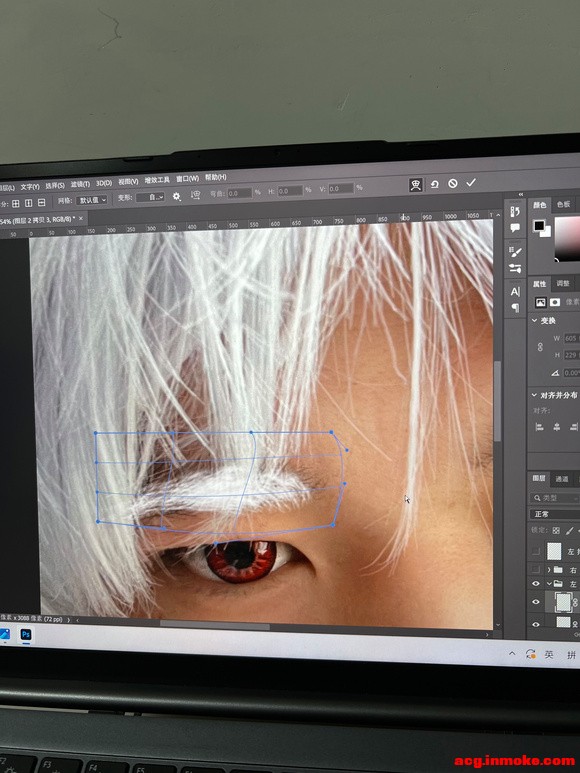580x773 pixels.
Task: Click the reset warp undo arrow icon
Action: [x=435, y=184]
